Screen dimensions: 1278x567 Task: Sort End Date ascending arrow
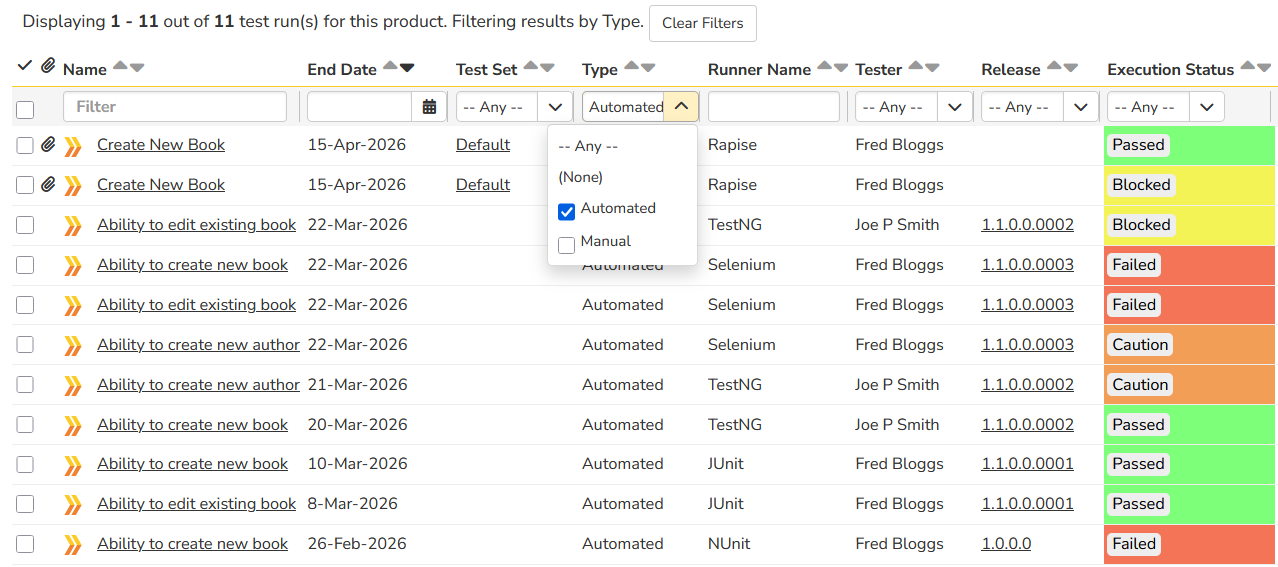390,67
